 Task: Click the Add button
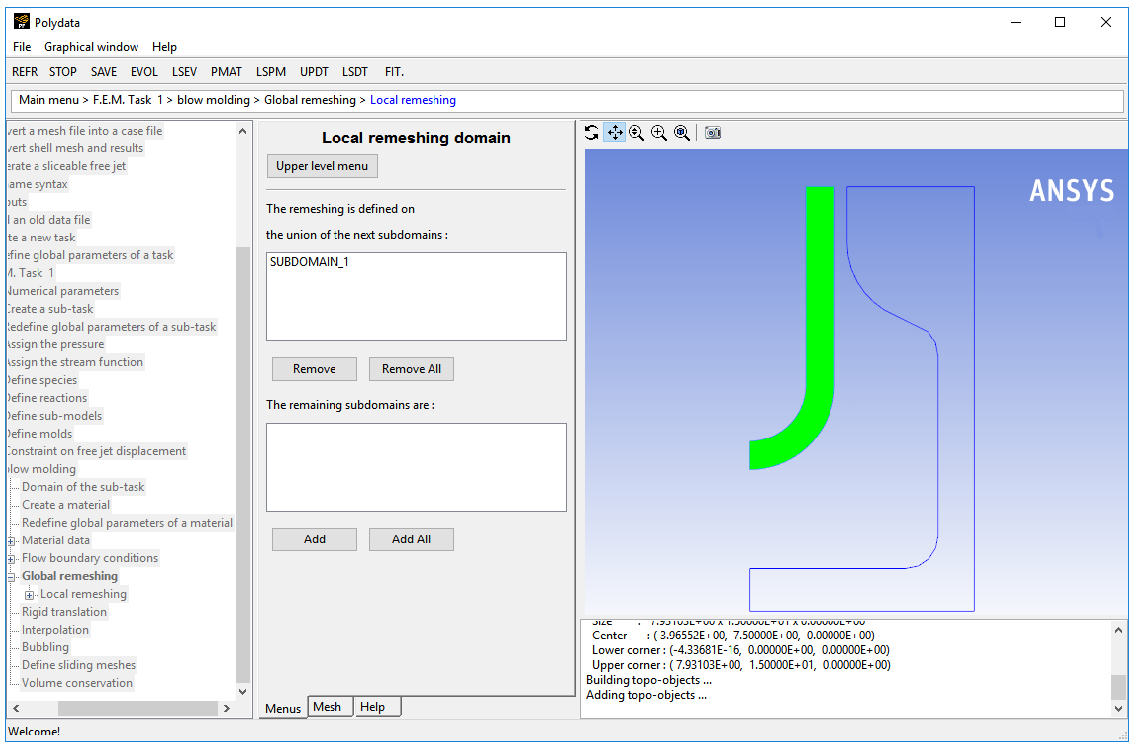pyautogui.click(x=314, y=540)
